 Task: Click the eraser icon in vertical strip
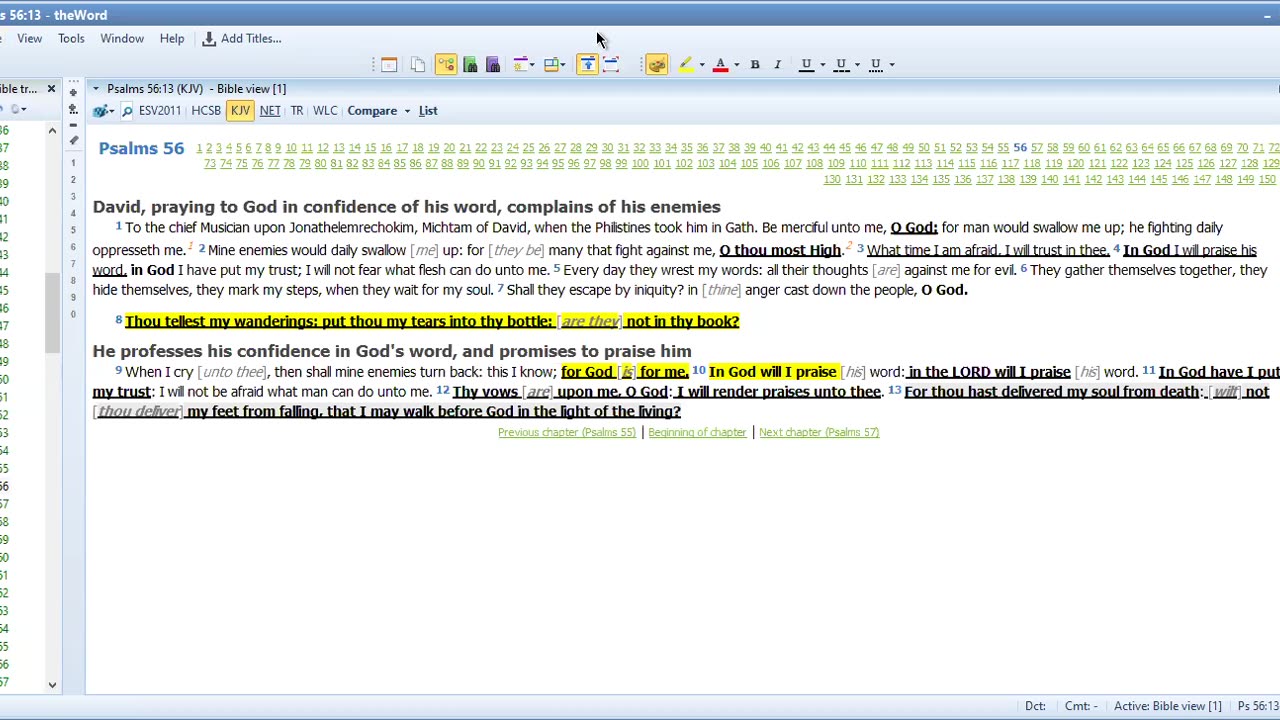[x=73, y=140]
